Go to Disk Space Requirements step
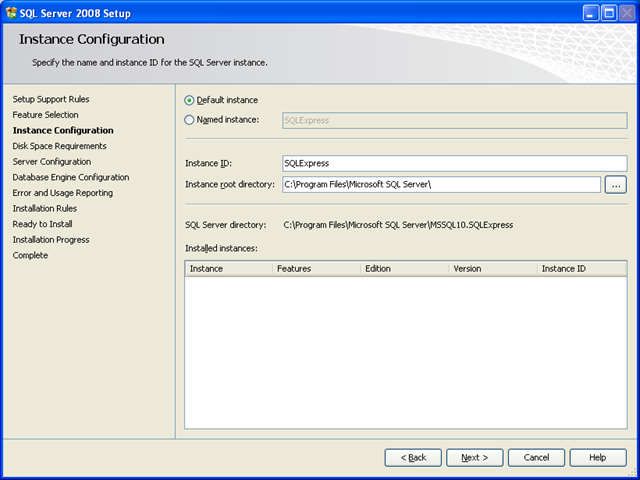 [59, 146]
